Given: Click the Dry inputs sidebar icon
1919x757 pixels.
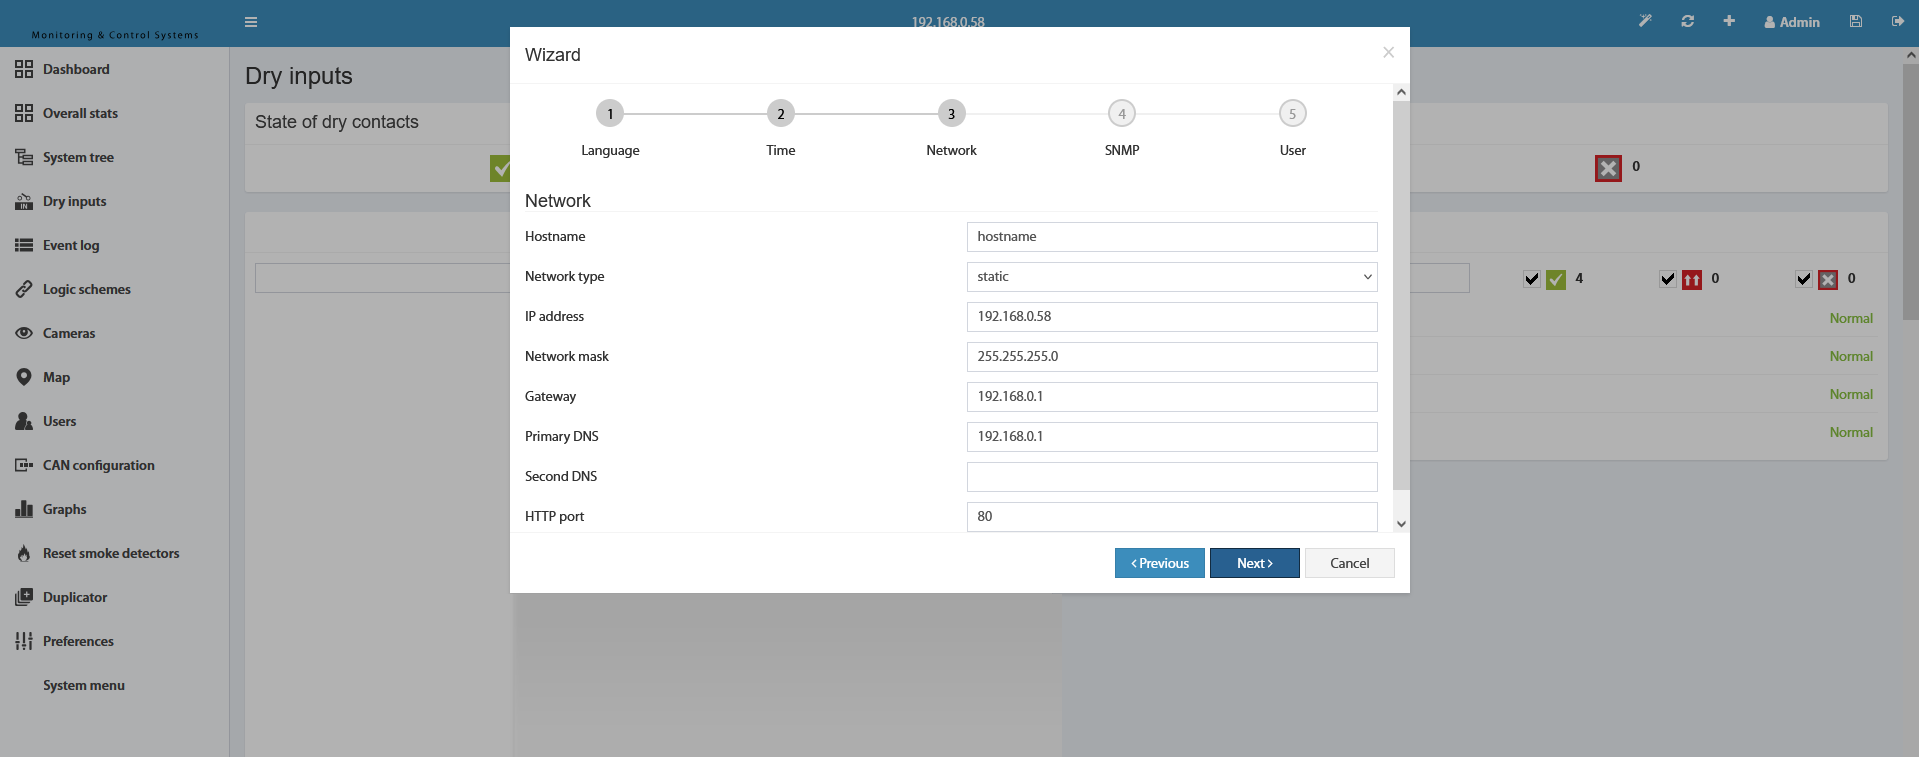Looking at the screenshot, I should tap(24, 201).
